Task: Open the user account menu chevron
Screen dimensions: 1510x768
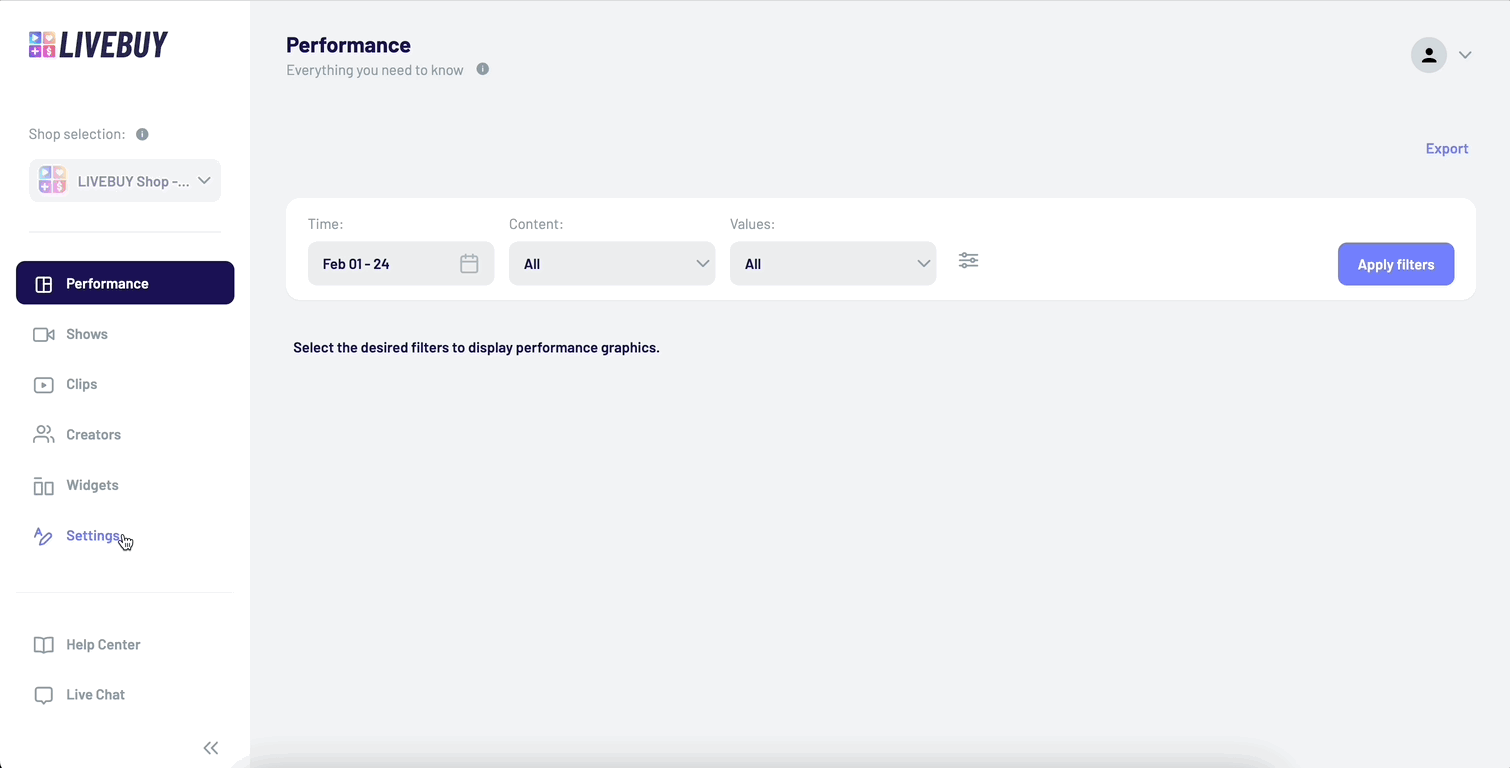Action: (1465, 55)
